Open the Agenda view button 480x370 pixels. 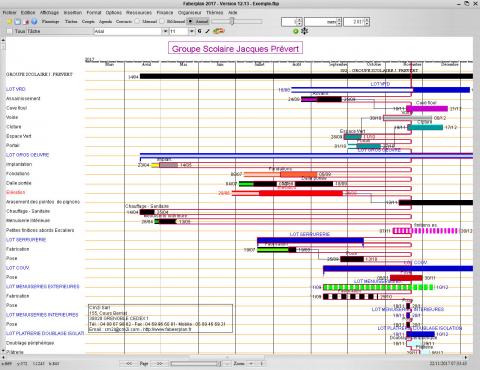[x=105, y=22]
